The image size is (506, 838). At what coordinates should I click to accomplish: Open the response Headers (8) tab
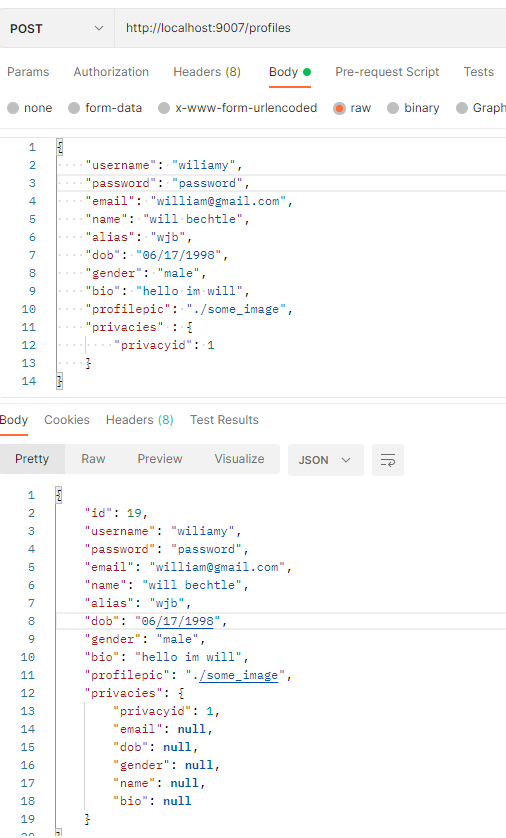pyautogui.click(x=139, y=420)
